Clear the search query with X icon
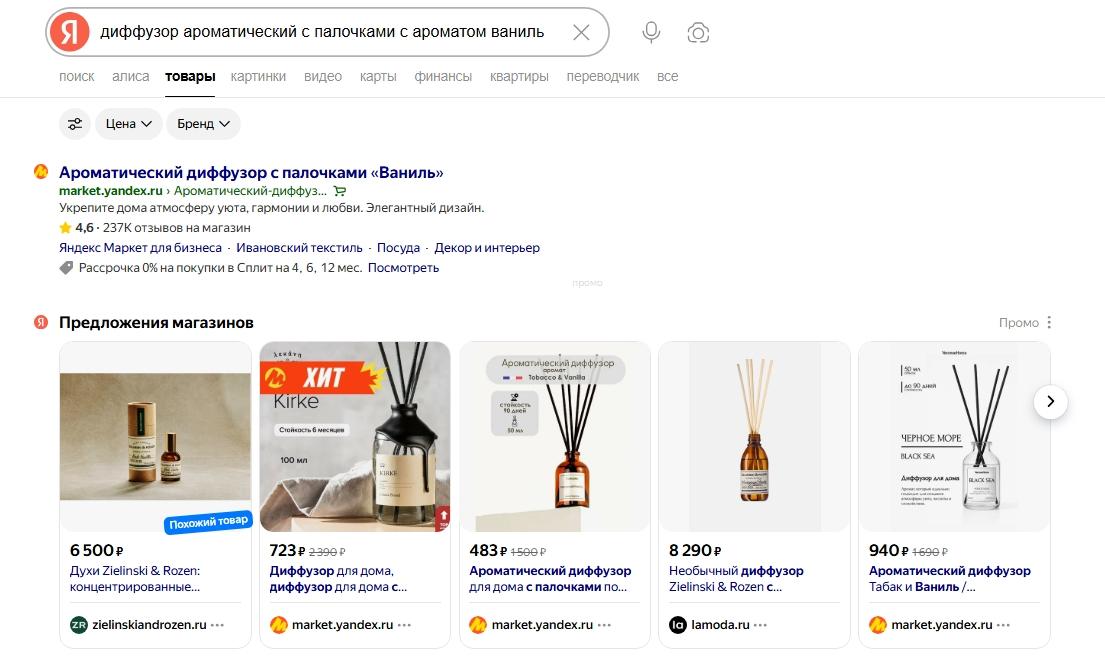 (x=581, y=32)
